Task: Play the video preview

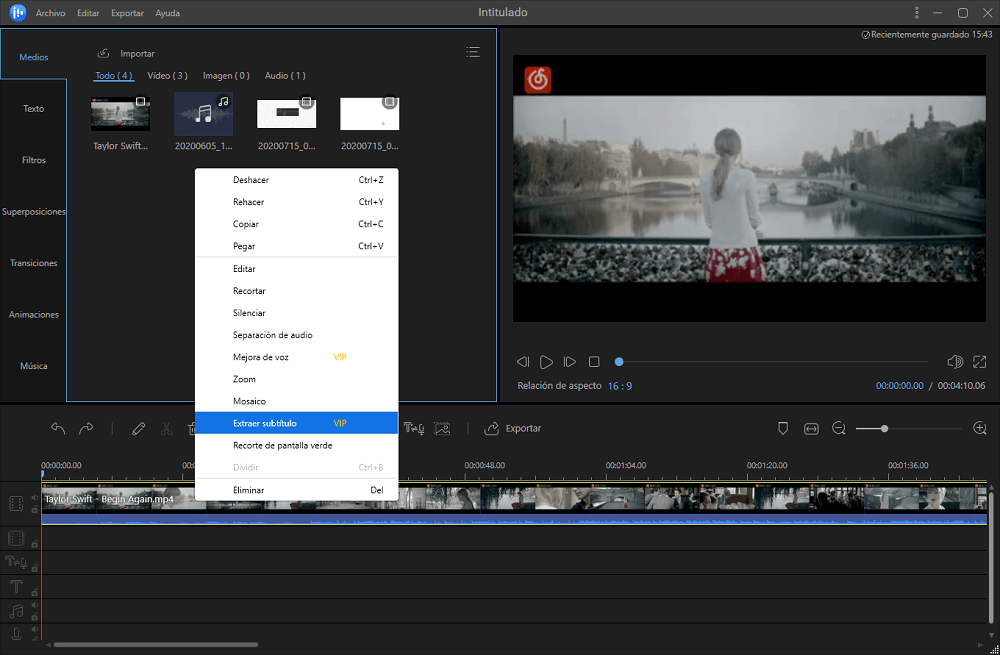Action: coord(546,362)
